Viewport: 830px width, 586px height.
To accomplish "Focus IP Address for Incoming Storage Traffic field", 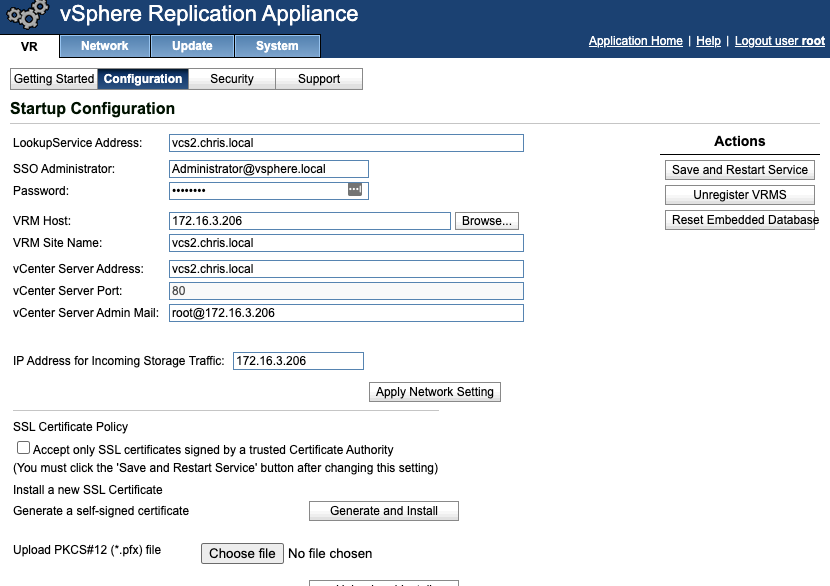I will click(299, 361).
